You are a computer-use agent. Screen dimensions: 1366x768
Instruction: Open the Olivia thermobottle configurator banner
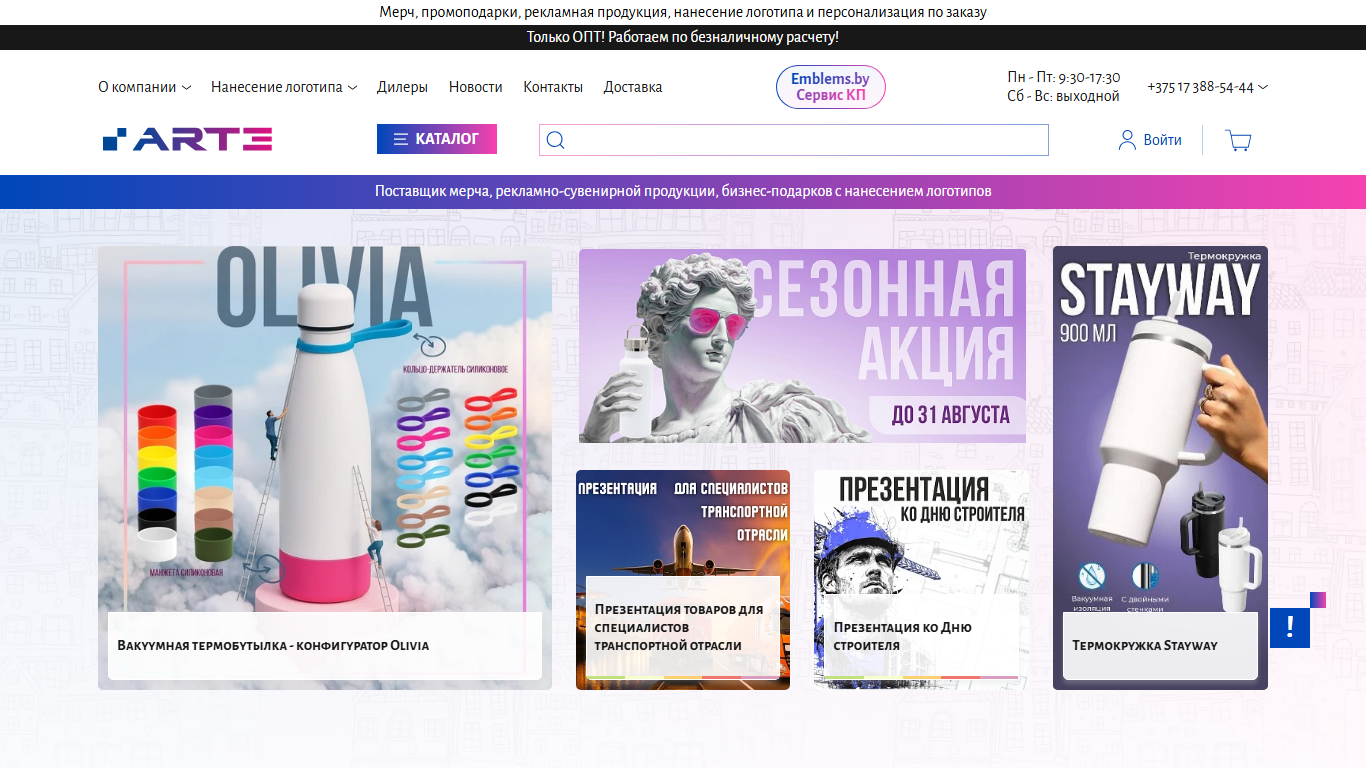point(325,468)
